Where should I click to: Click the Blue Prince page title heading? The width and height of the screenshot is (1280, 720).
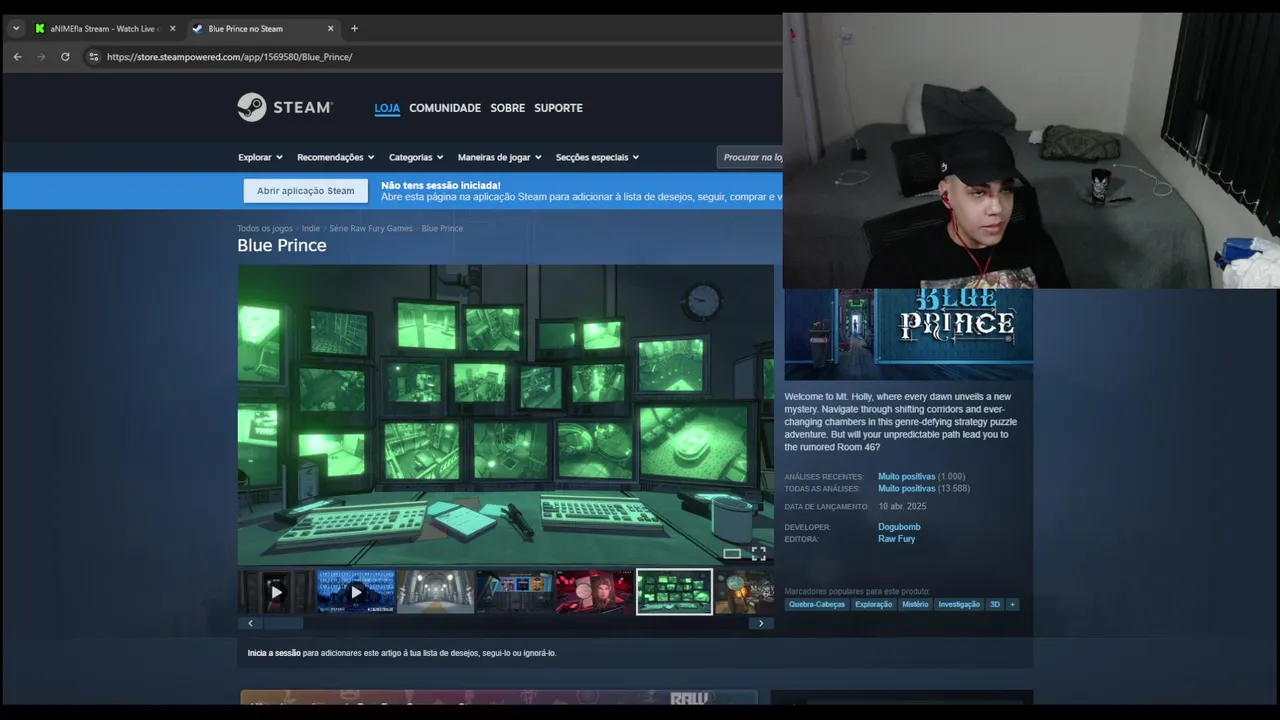pos(282,245)
